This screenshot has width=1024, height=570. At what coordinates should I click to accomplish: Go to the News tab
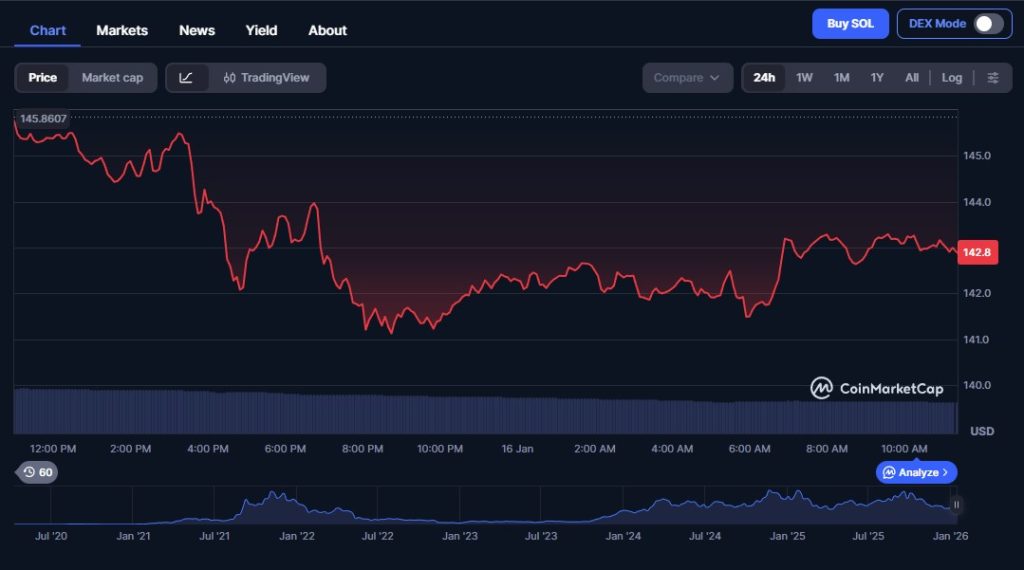point(197,30)
